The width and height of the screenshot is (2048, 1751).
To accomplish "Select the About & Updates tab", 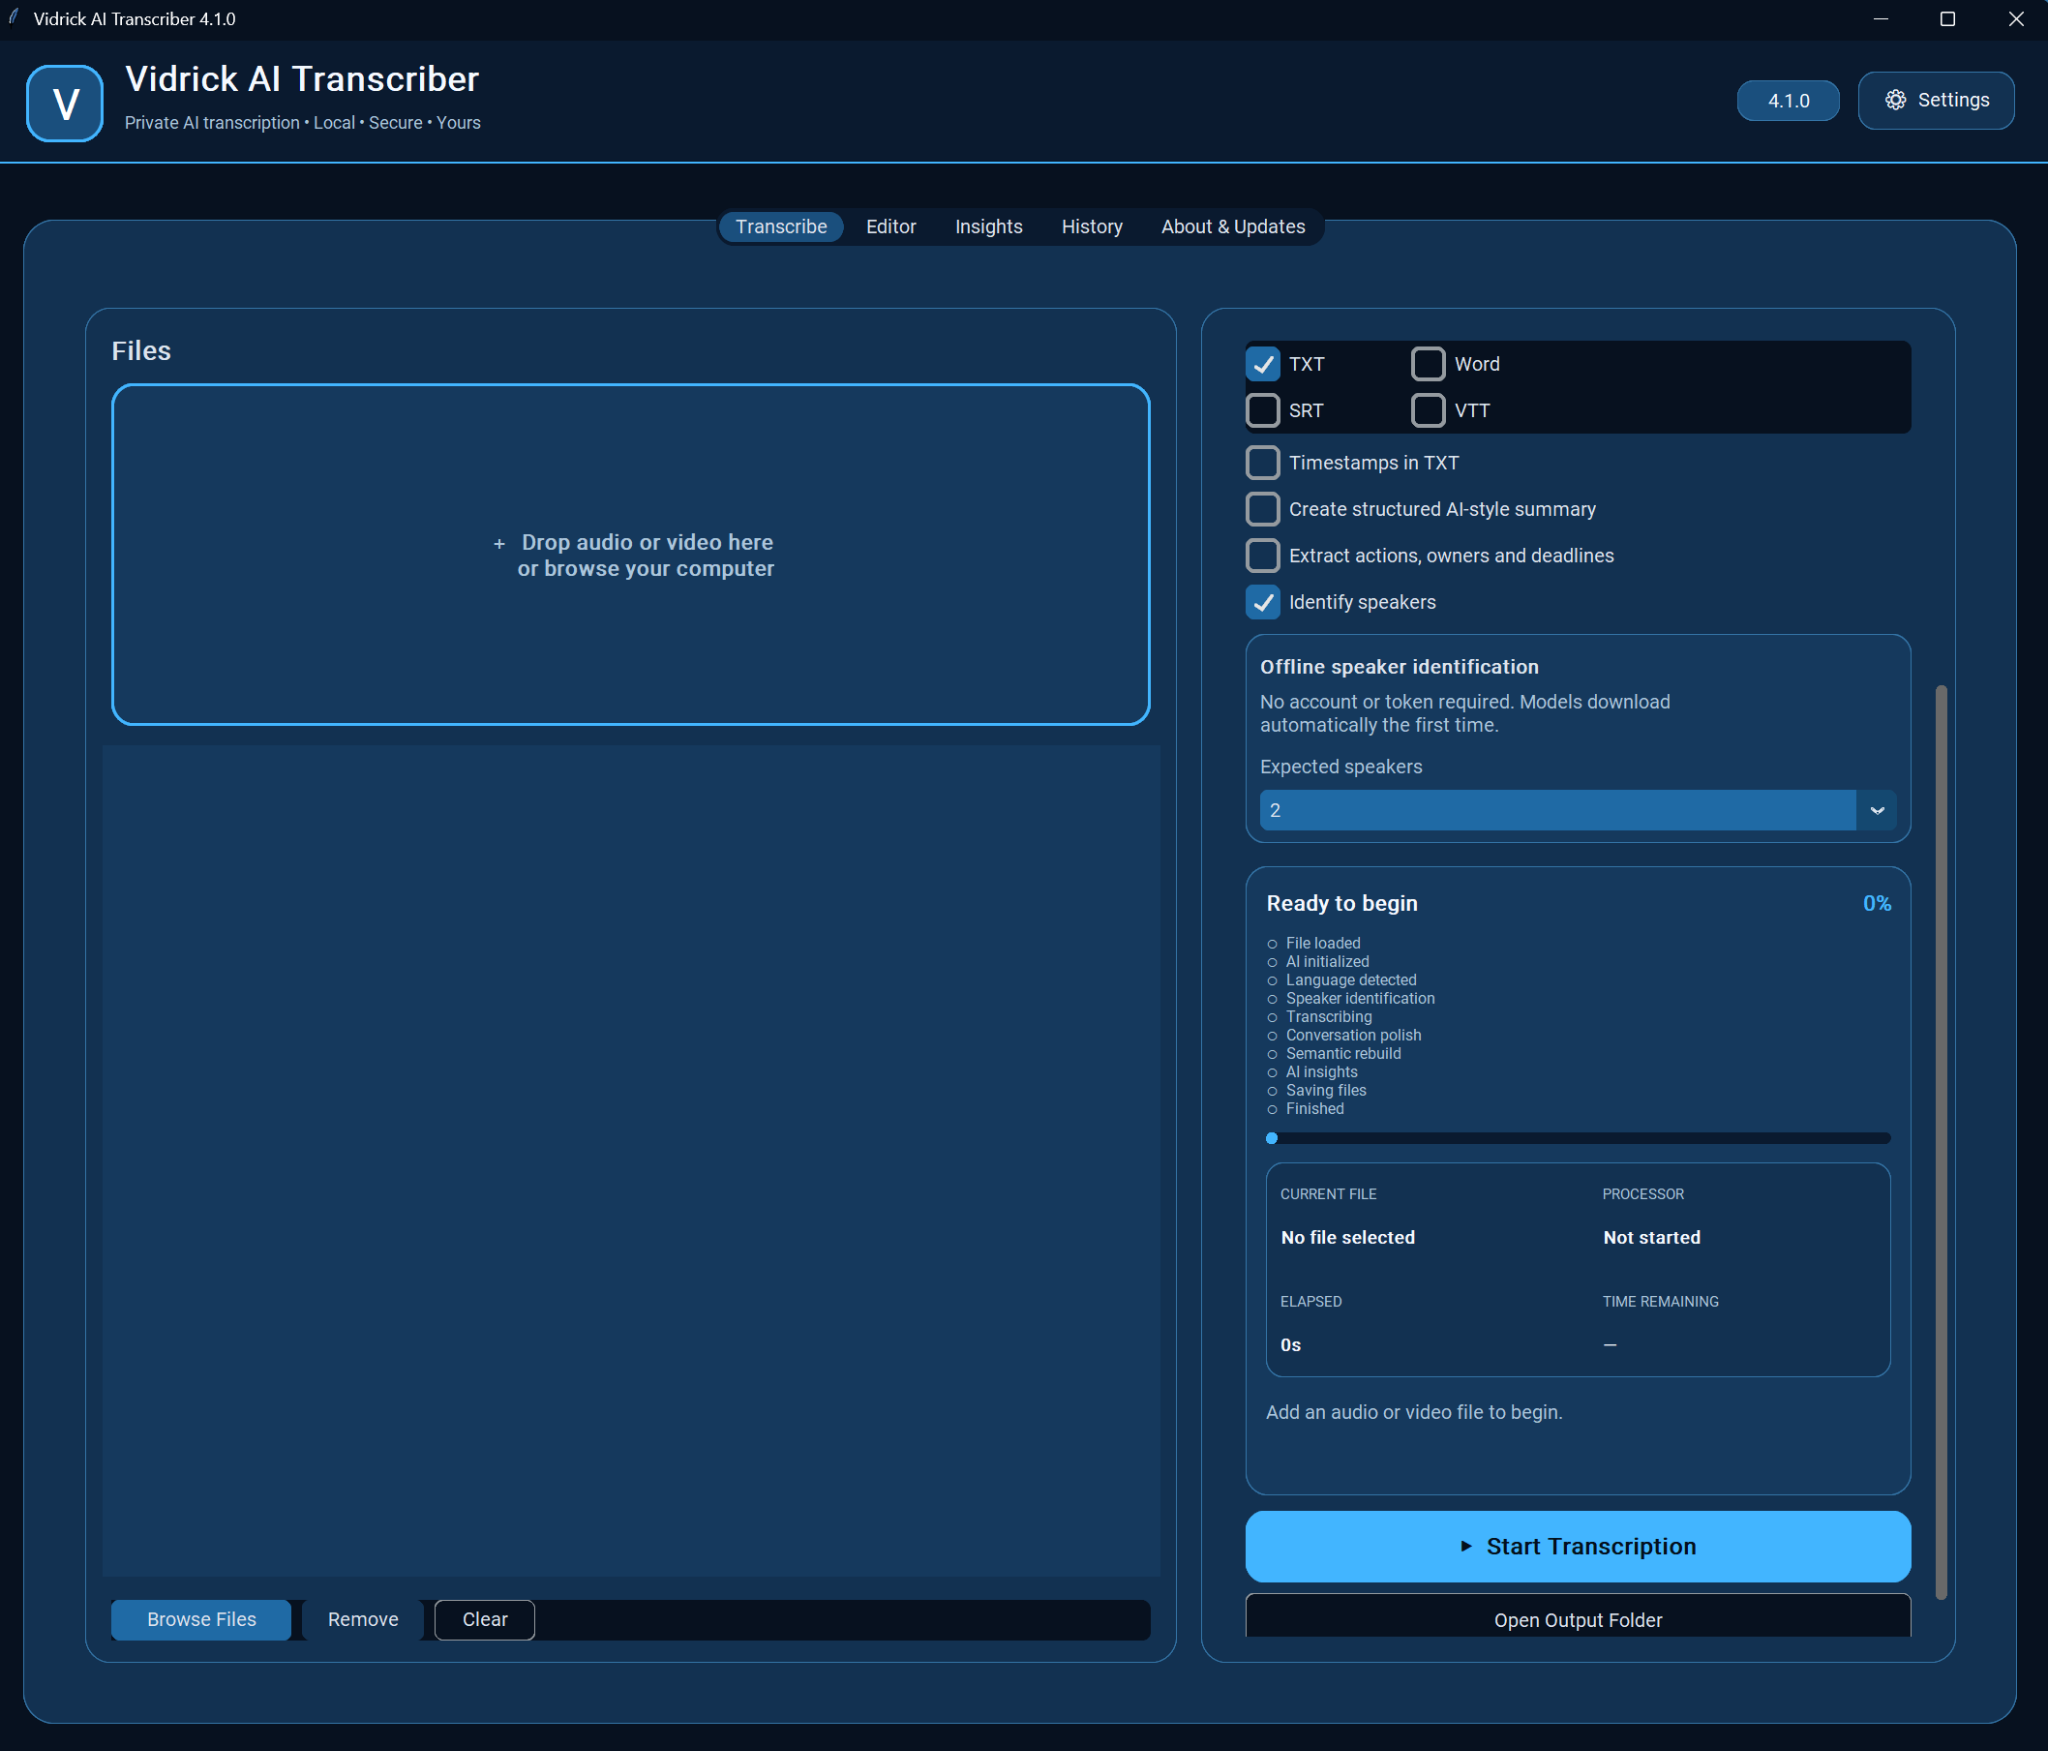I will point(1233,227).
